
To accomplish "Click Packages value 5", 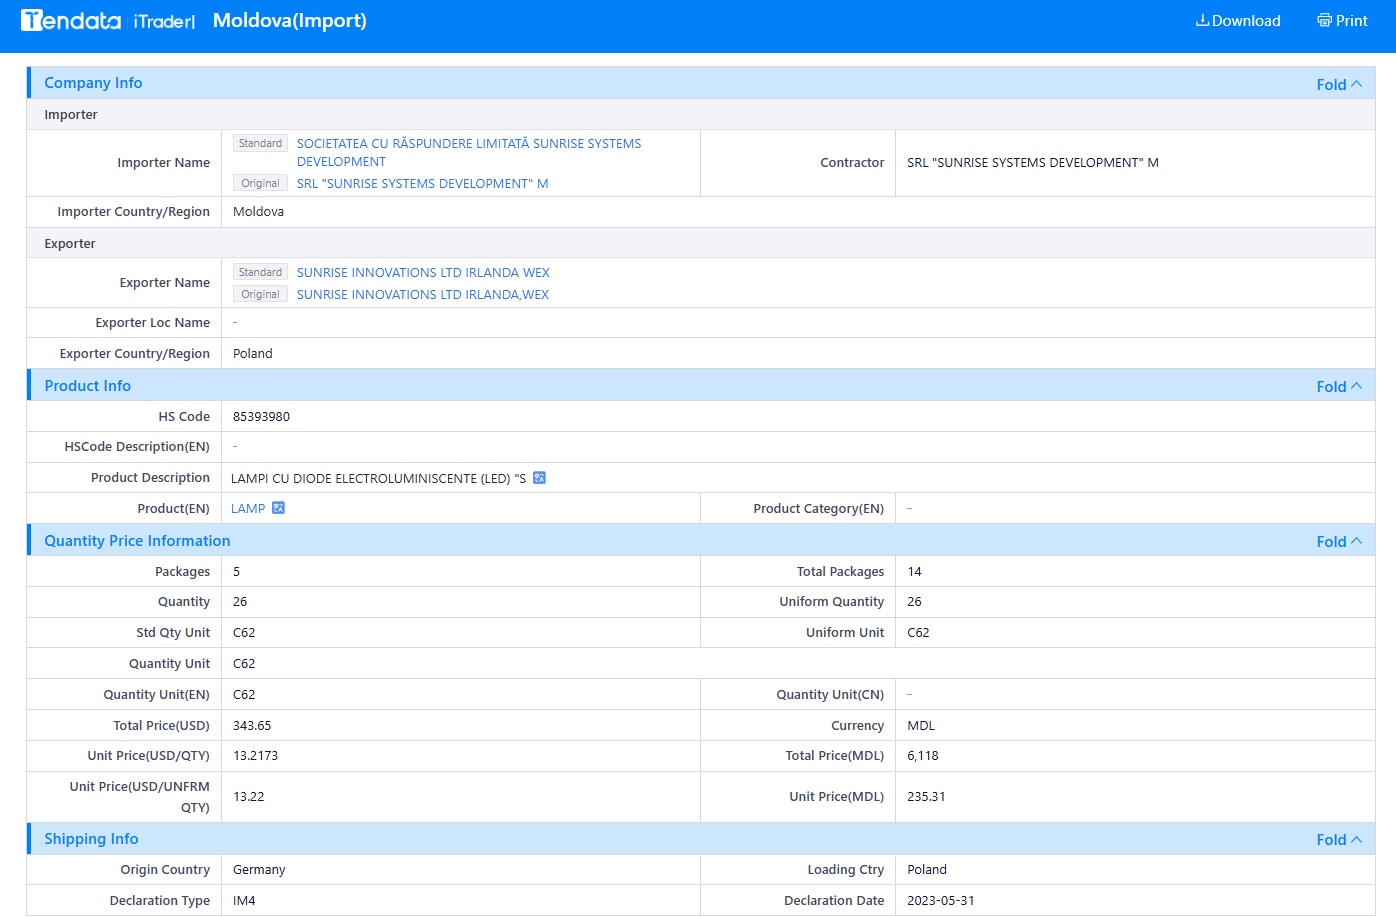I will 236,572.
